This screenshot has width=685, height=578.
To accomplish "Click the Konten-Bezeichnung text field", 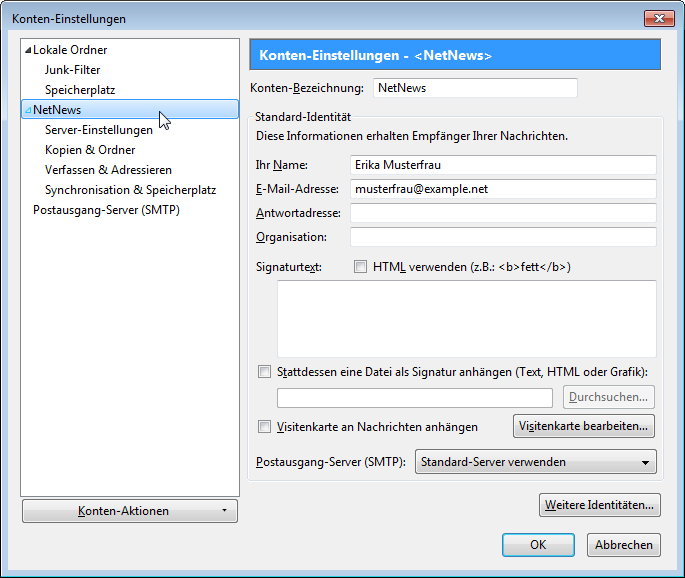I will coord(475,88).
